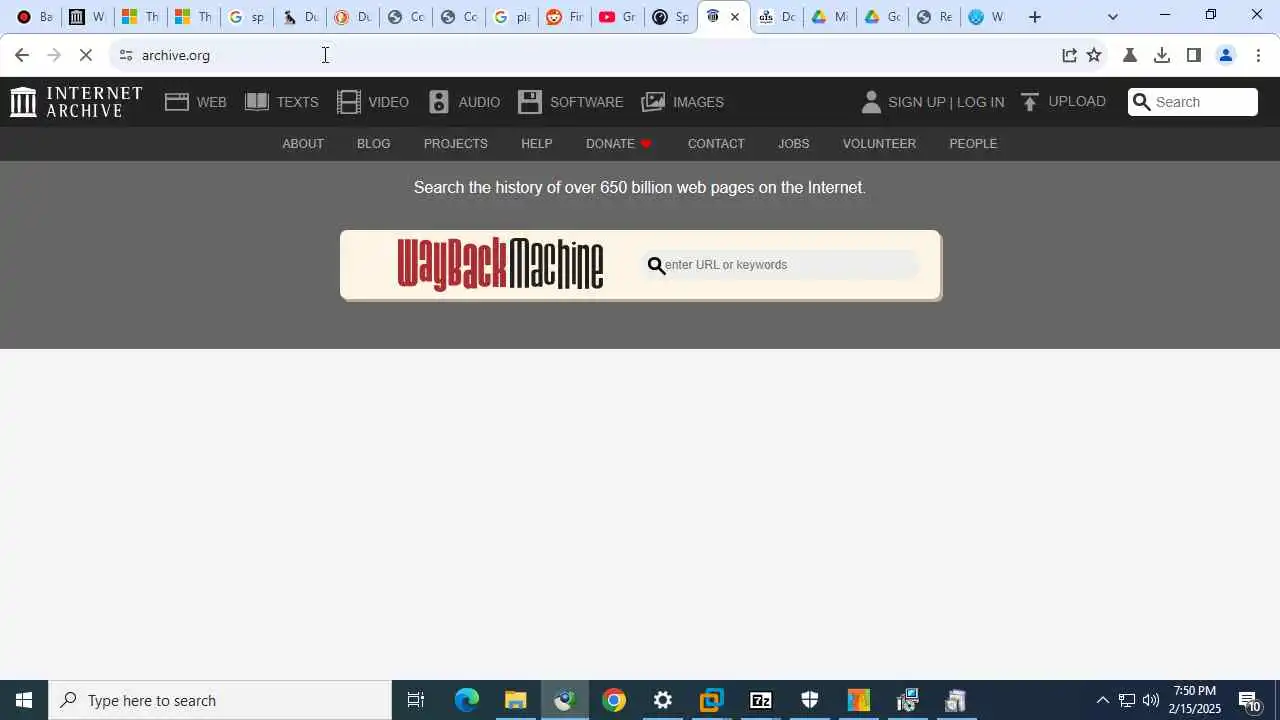Open a new browser tab
Image resolution: width=1280 pixels, height=720 pixels.
point(1035,17)
